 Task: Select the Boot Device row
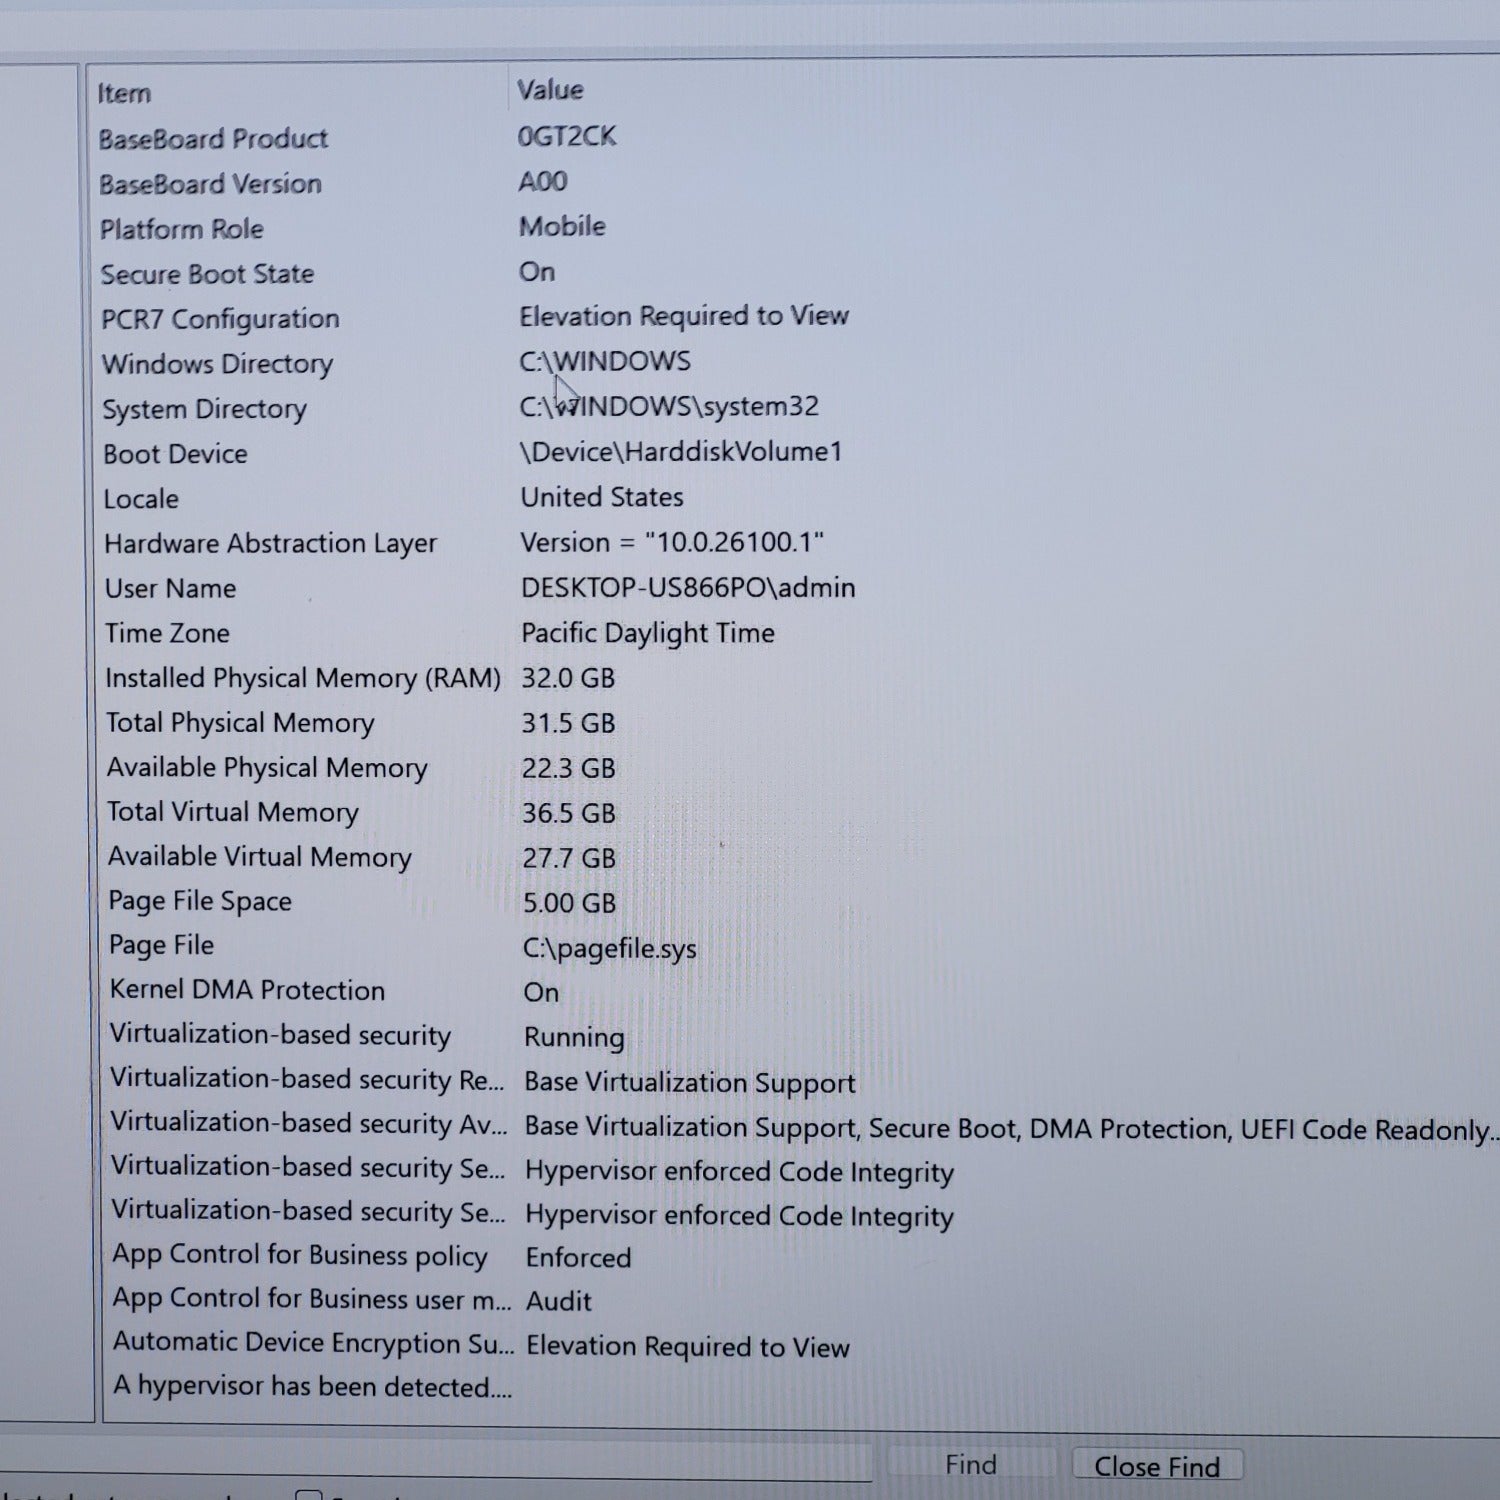pos(175,454)
